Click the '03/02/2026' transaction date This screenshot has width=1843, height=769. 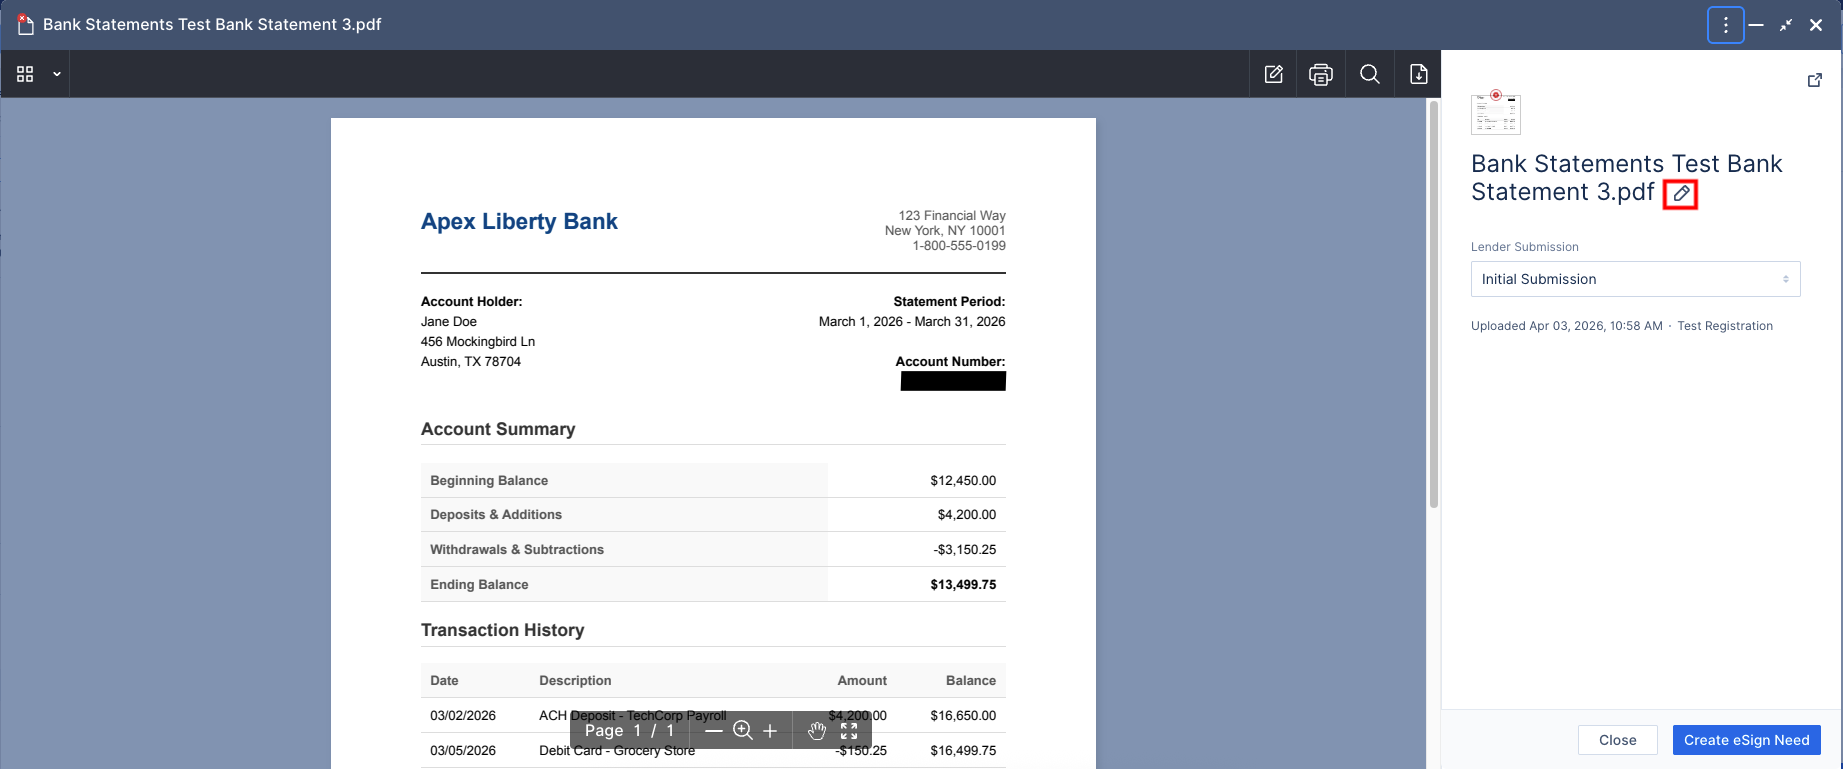[463, 716]
